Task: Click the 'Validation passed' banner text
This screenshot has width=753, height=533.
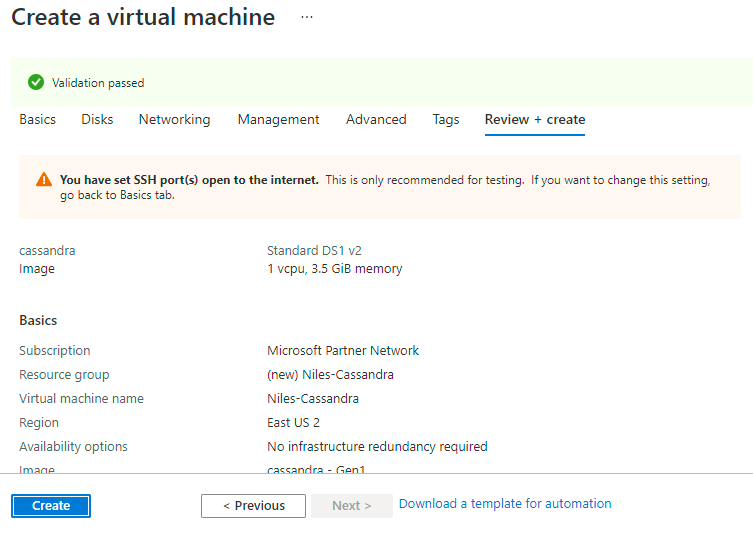Action: pos(98,83)
